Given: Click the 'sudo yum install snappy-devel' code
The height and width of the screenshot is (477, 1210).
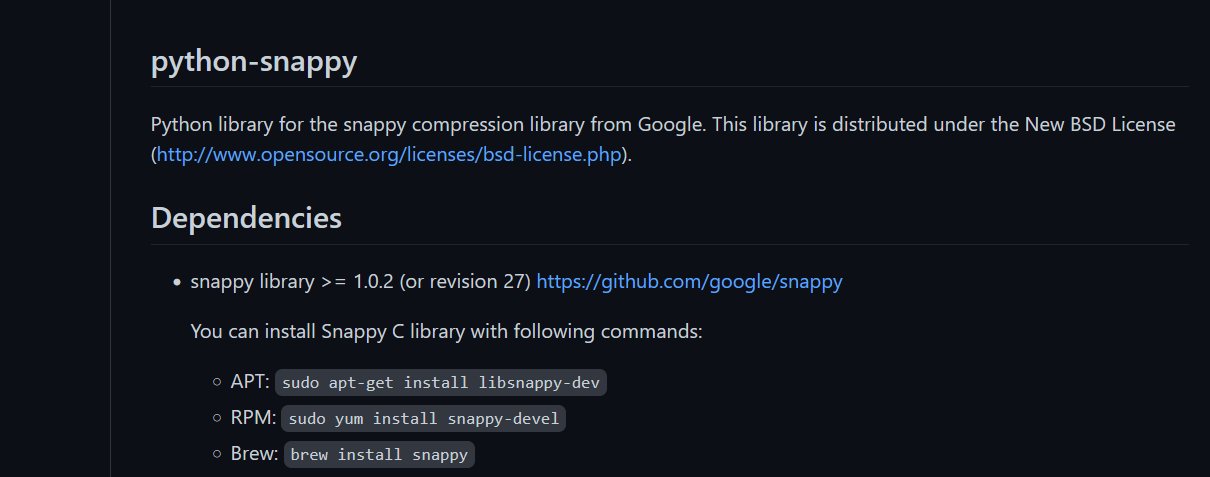Looking at the screenshot, I should click(424, 418).
